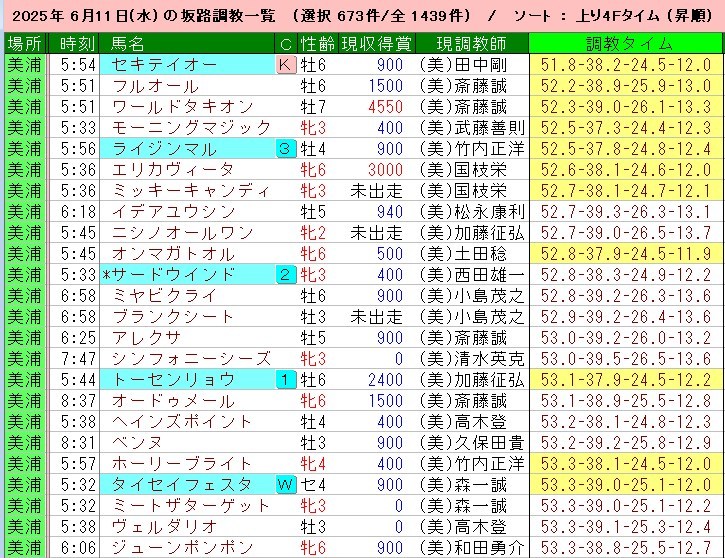Select horse name ヴェルダリオ

[x=164, y=527]
